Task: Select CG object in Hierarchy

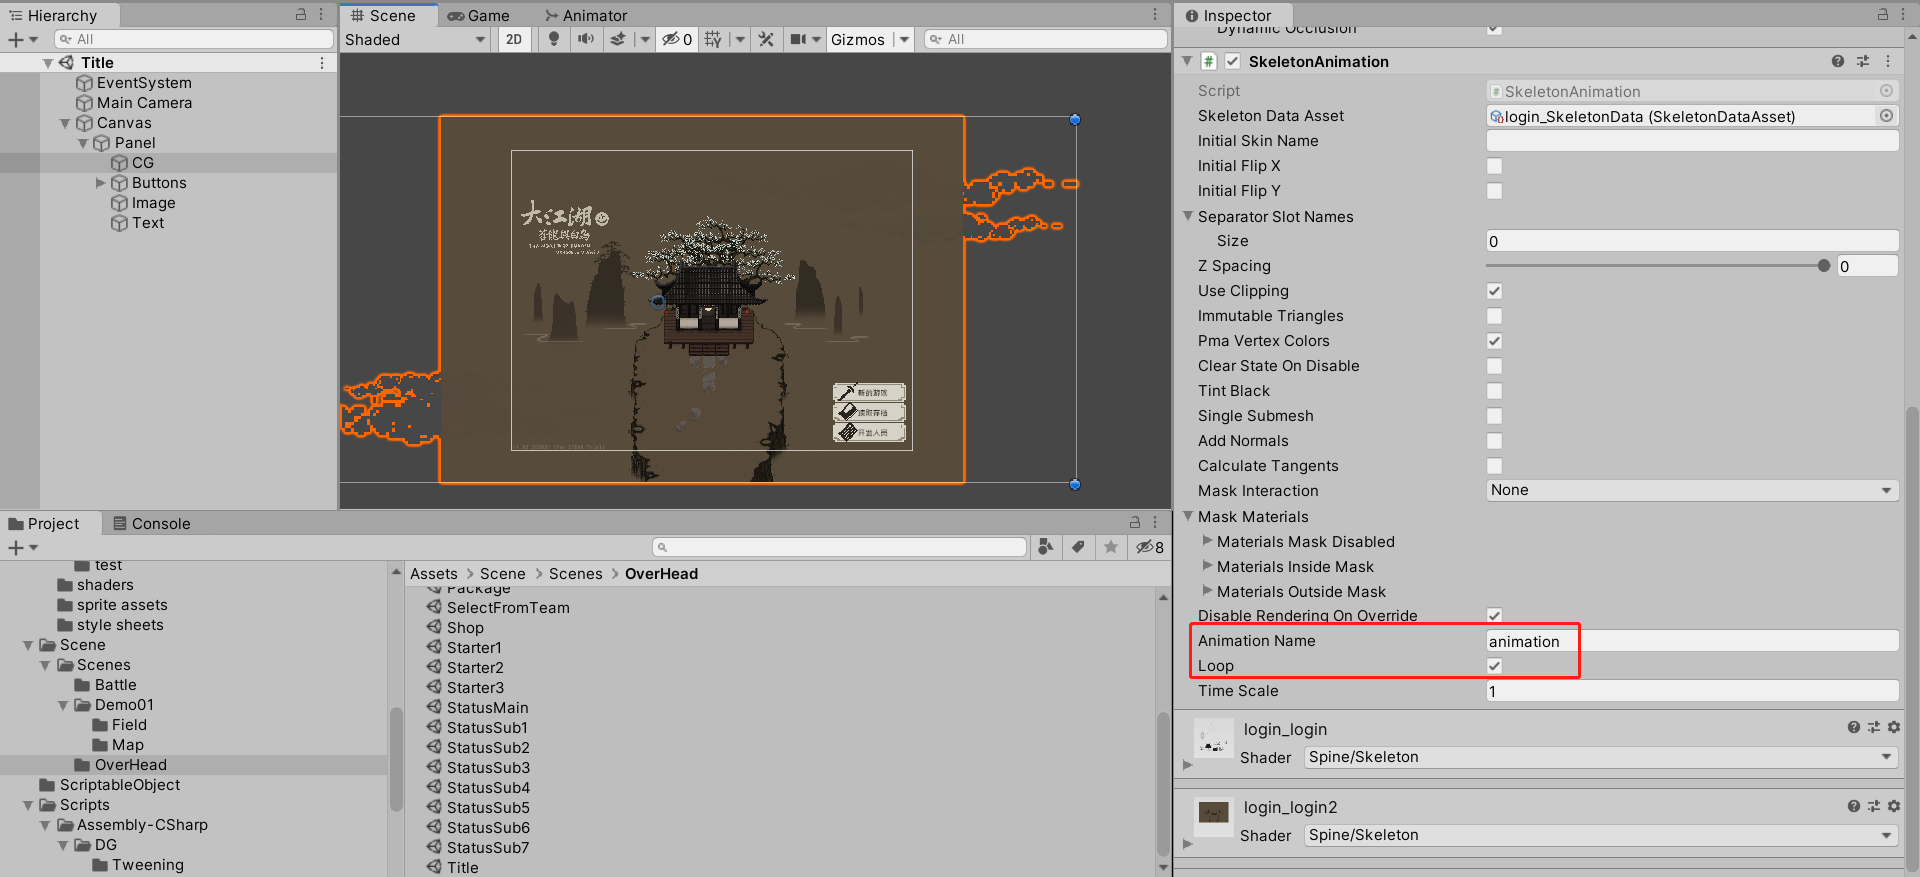Action: coord(143,163)
